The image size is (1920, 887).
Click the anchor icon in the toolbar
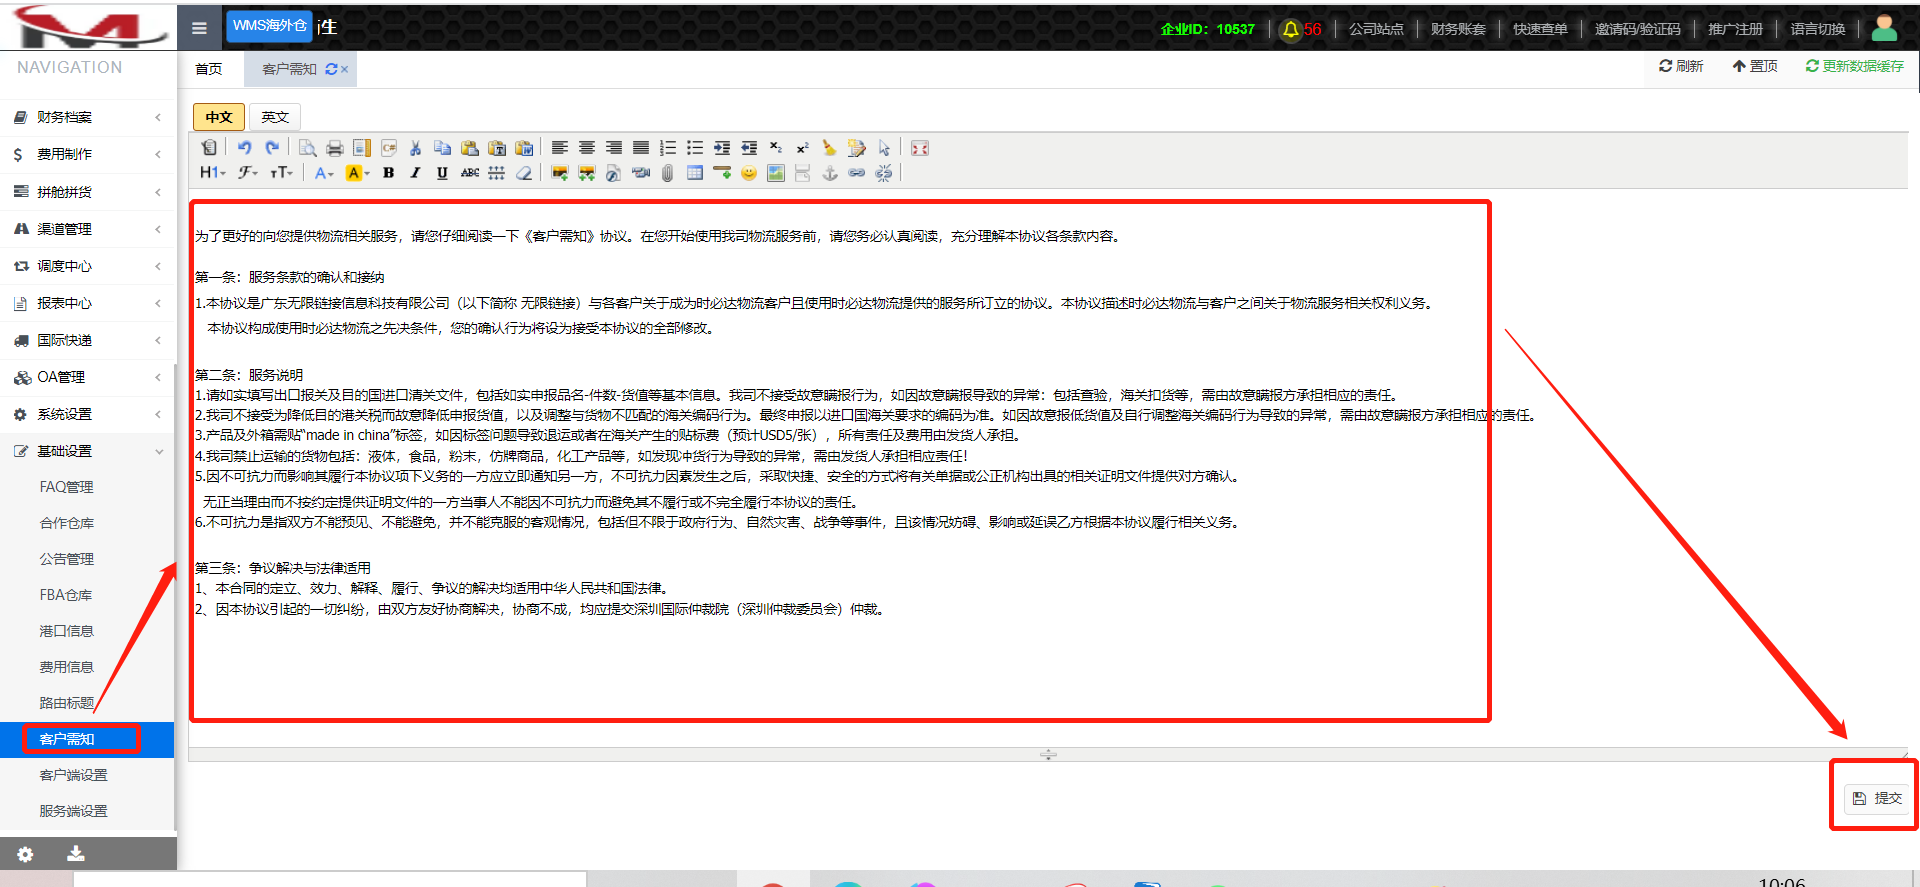pos(830,173)
